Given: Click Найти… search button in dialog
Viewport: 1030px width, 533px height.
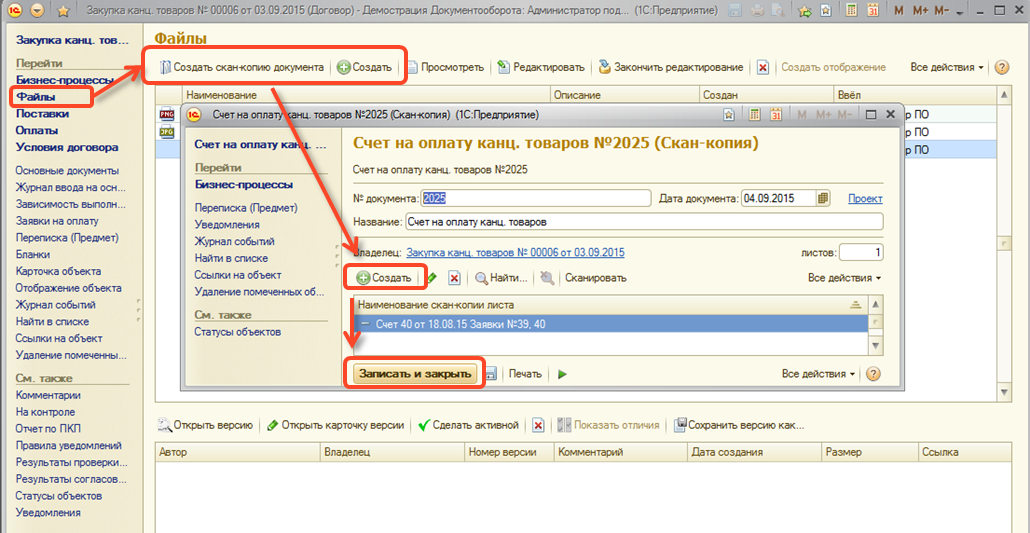Looking at the screenshot, I should coord(501,278).
